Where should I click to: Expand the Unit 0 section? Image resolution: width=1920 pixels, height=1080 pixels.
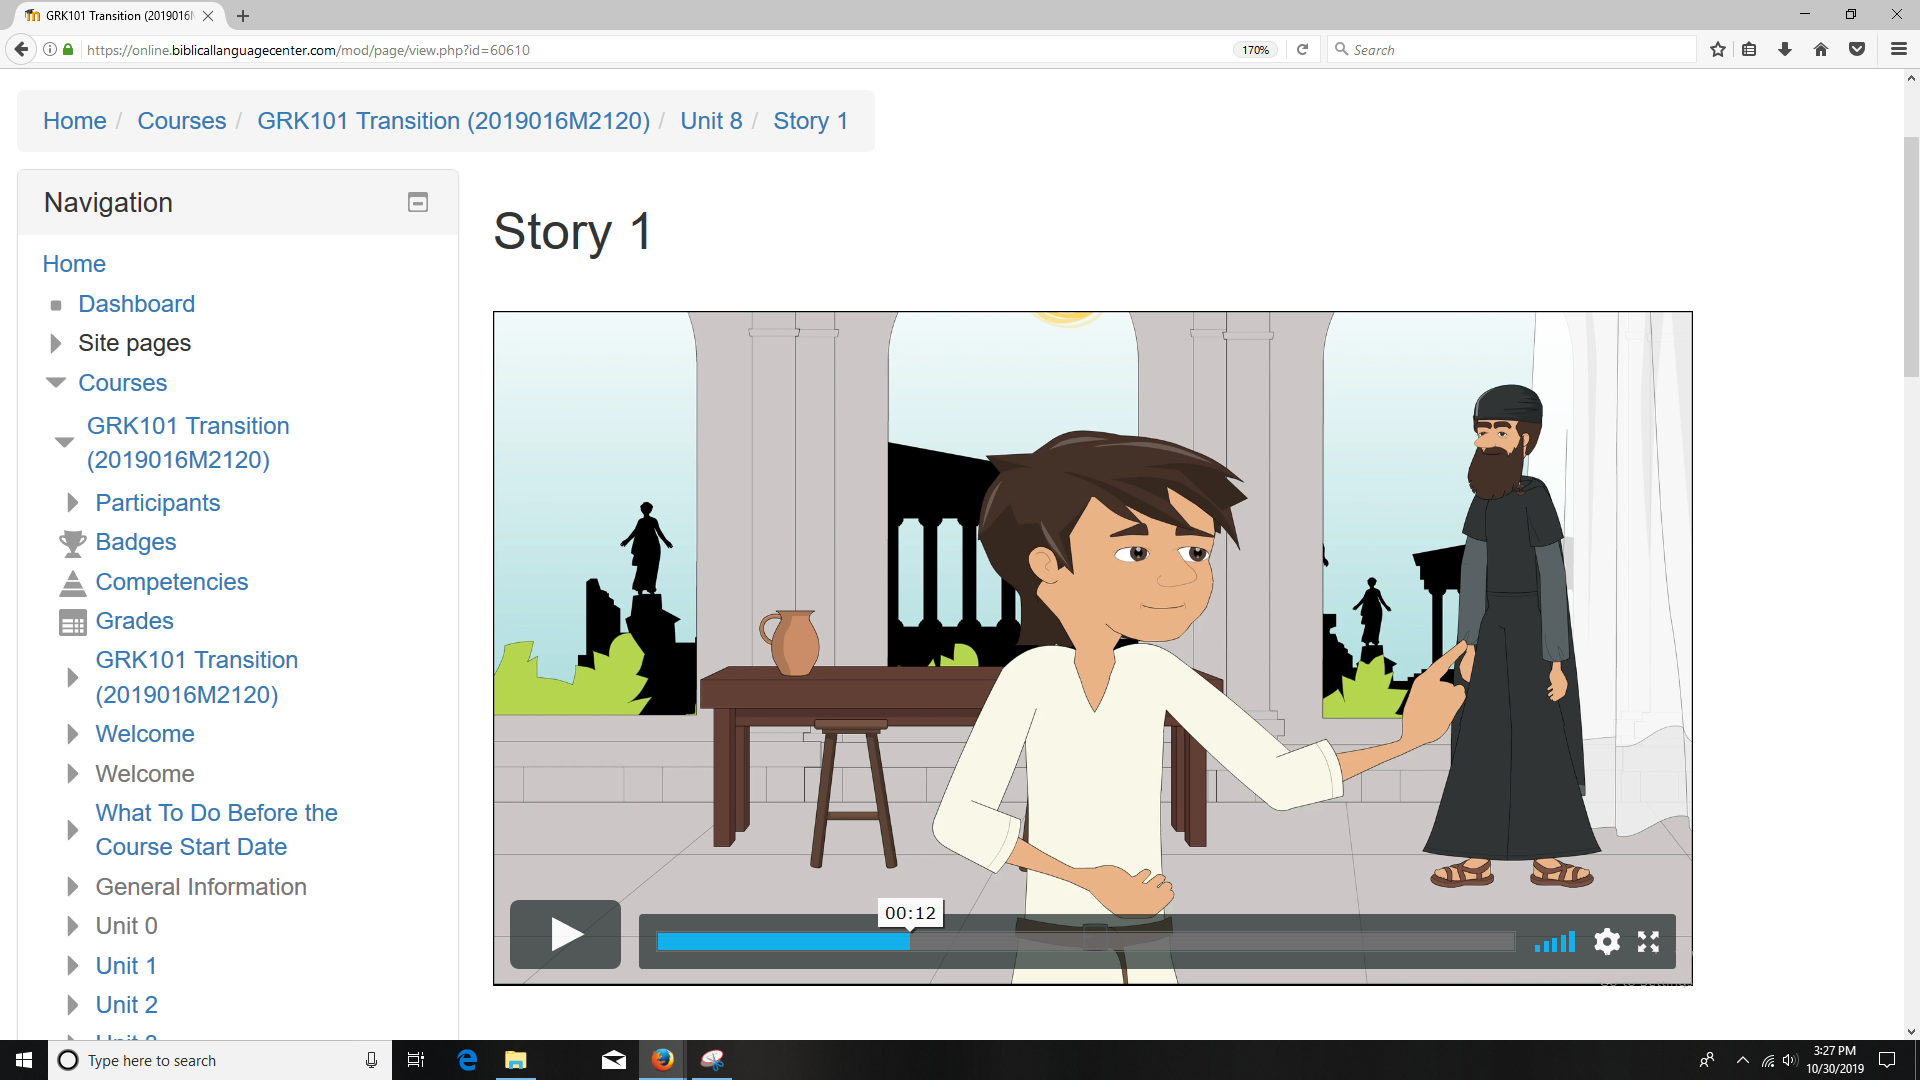[x=73, y=926]
